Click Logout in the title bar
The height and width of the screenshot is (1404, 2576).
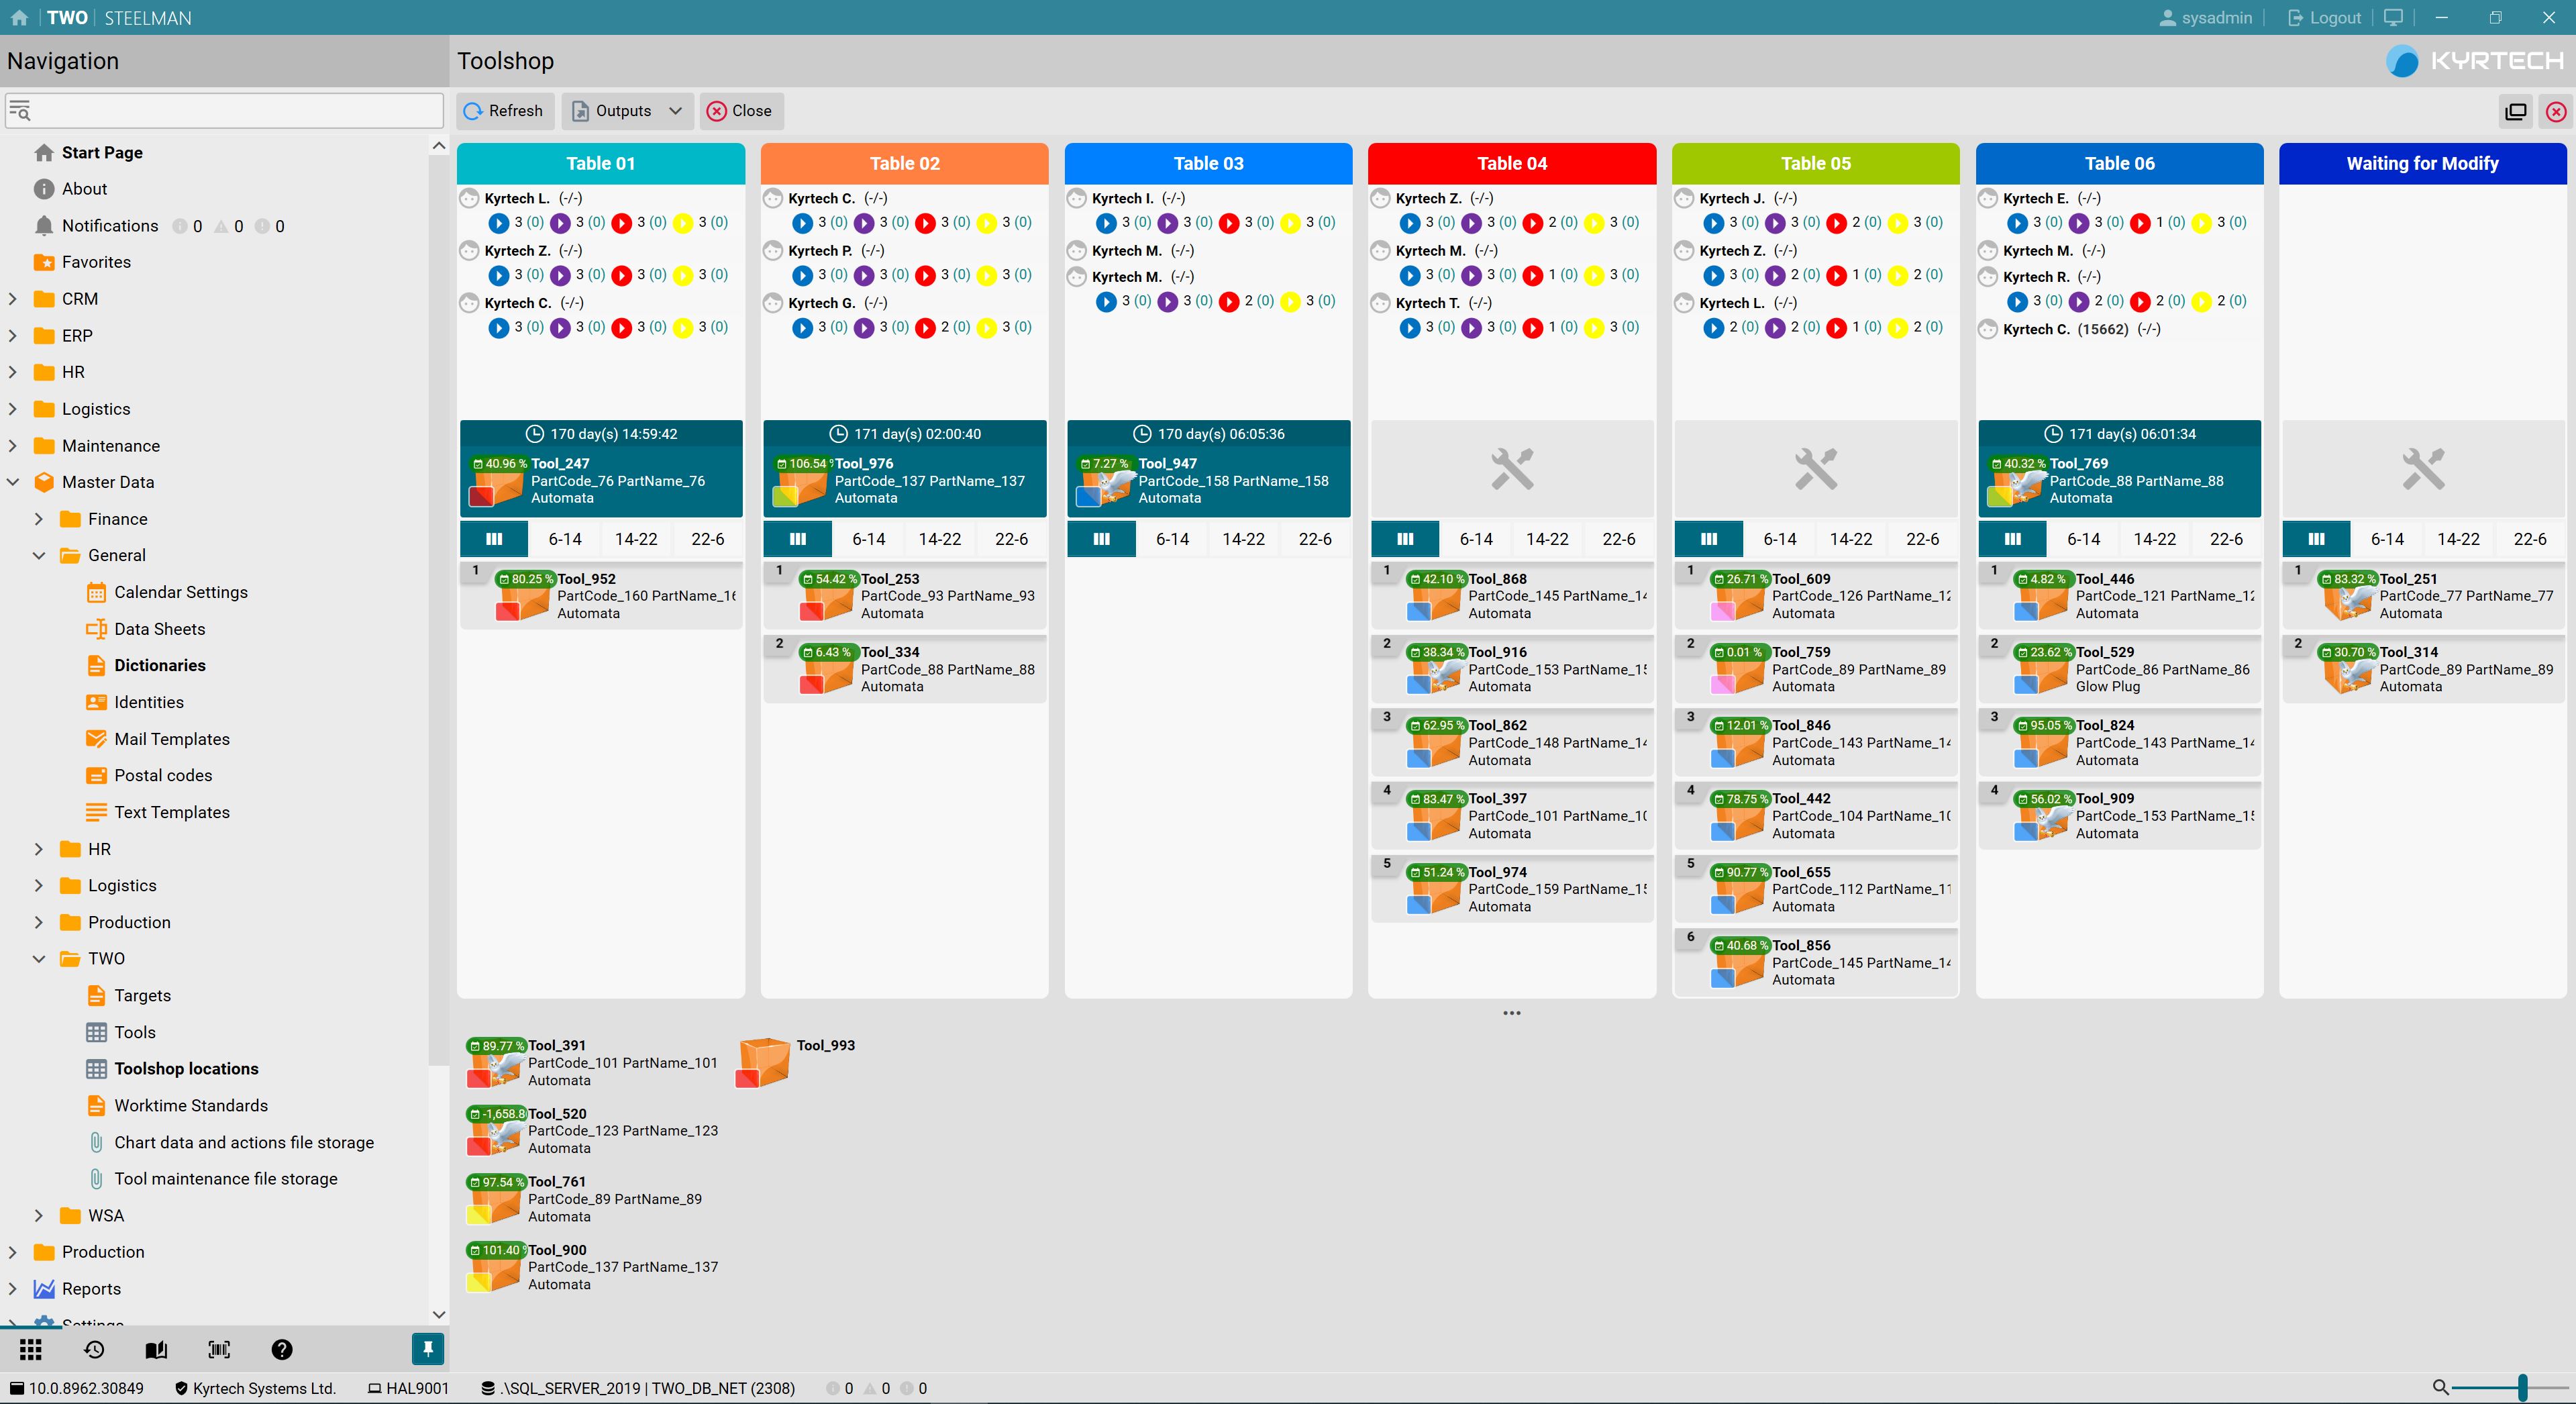pos(2325,18)
